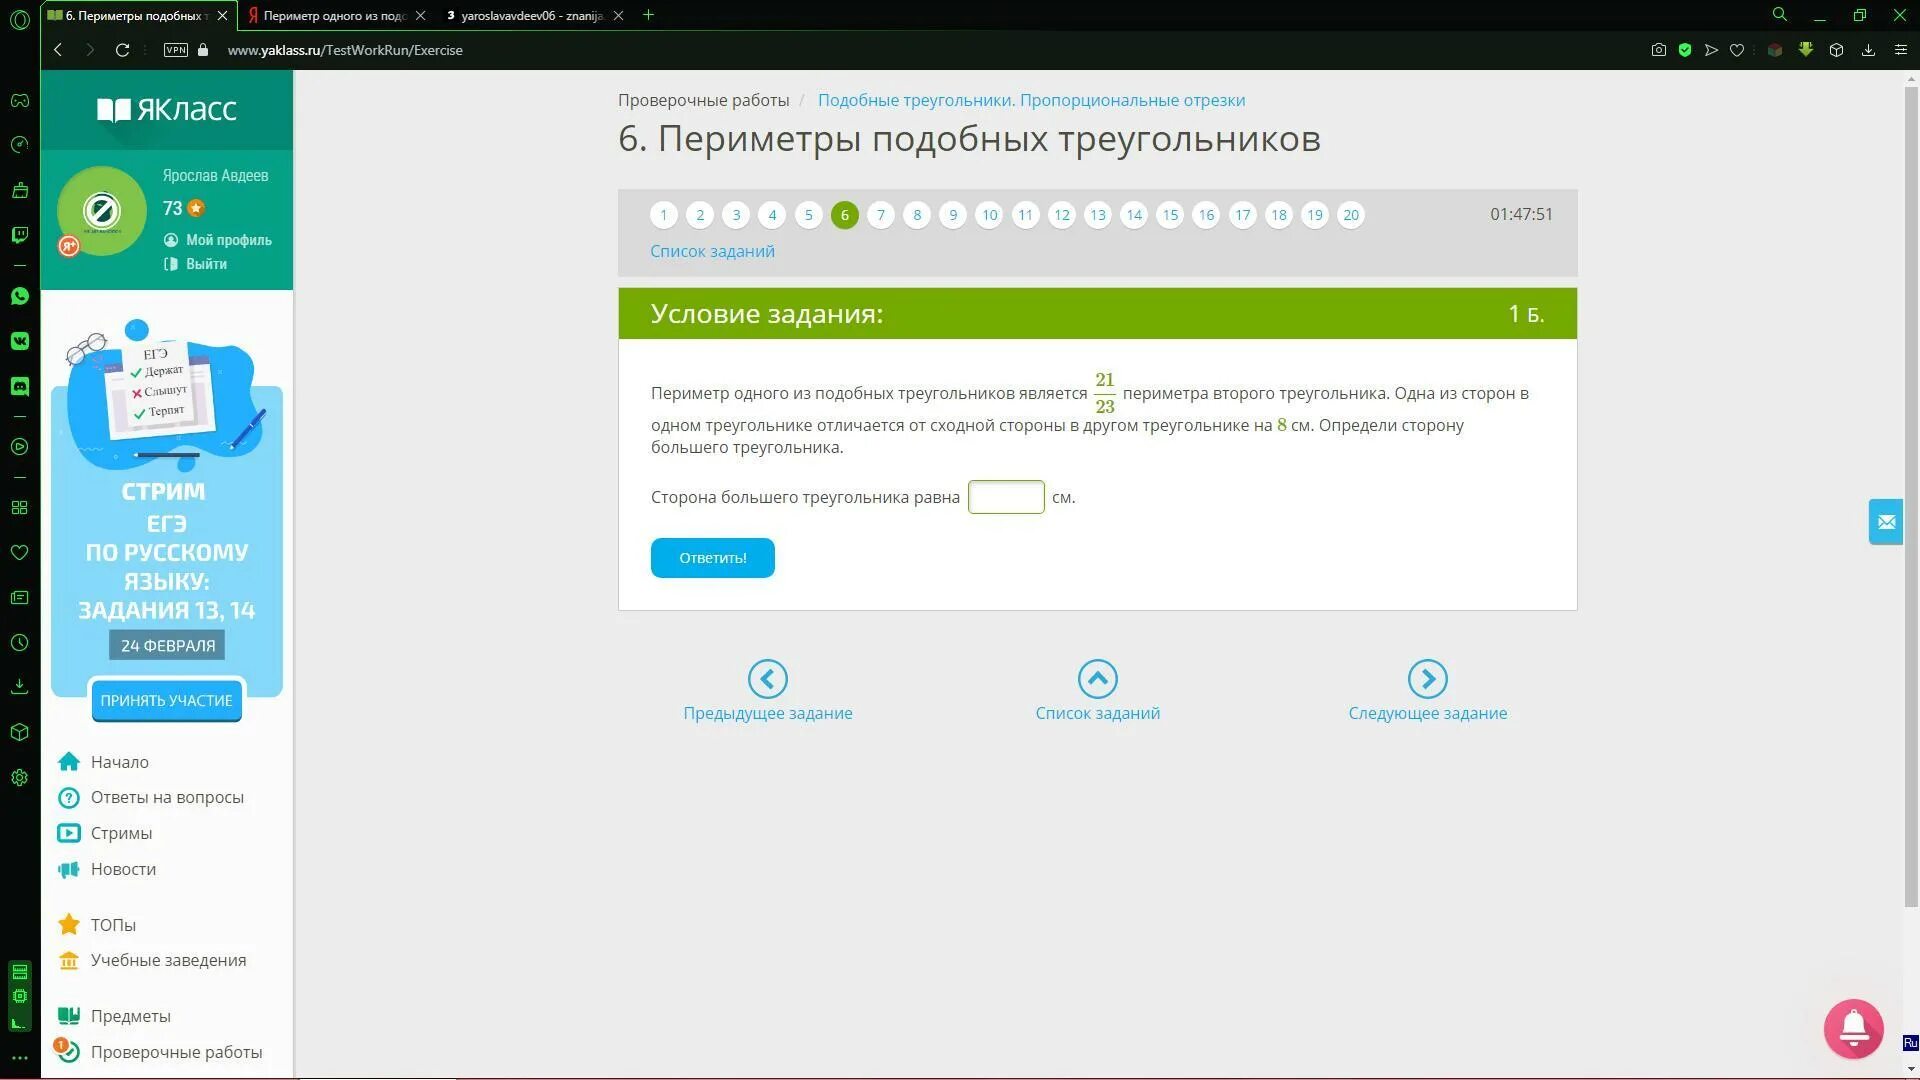Open the blue envelope message icon
The image size is (1920, 1080).
[1886, 522]
